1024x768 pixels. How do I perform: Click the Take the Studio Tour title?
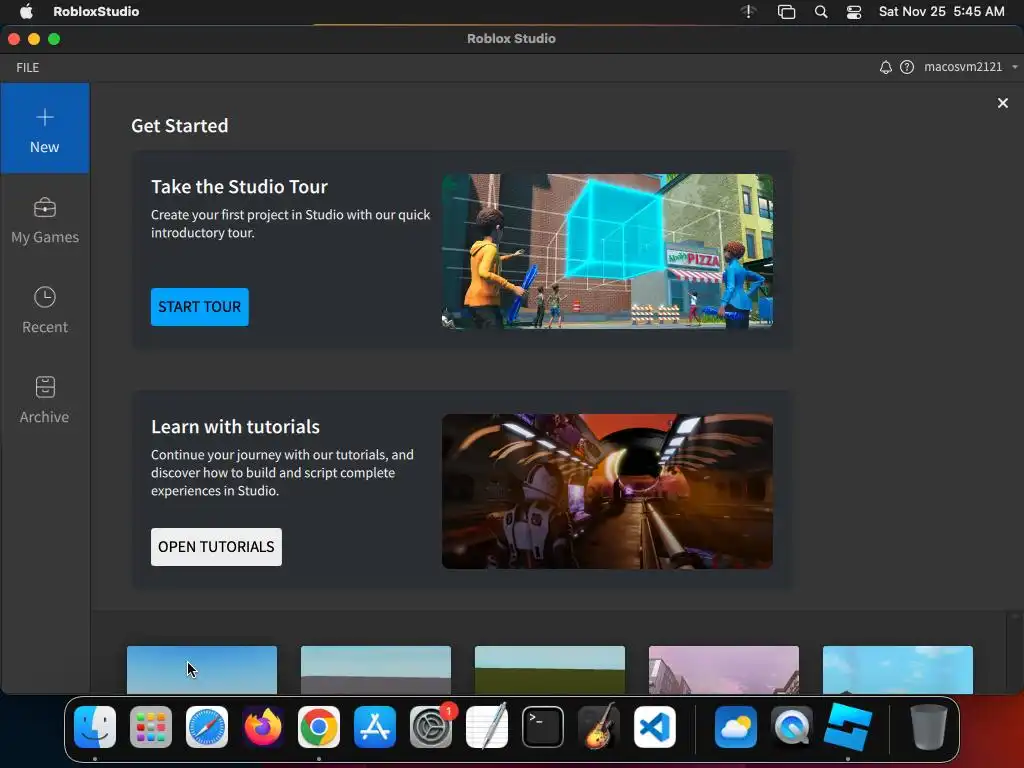pyautogui.click(x=239, y=187)
